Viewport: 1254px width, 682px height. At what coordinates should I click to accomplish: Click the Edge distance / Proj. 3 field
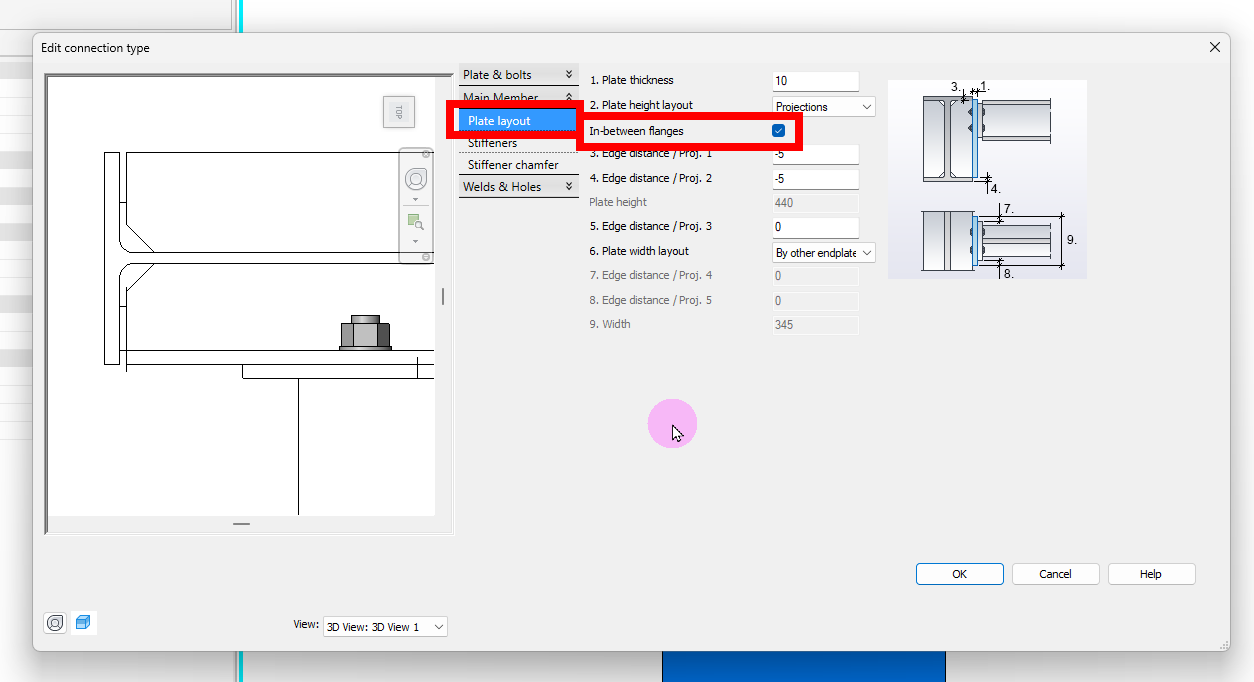(815, 227)
